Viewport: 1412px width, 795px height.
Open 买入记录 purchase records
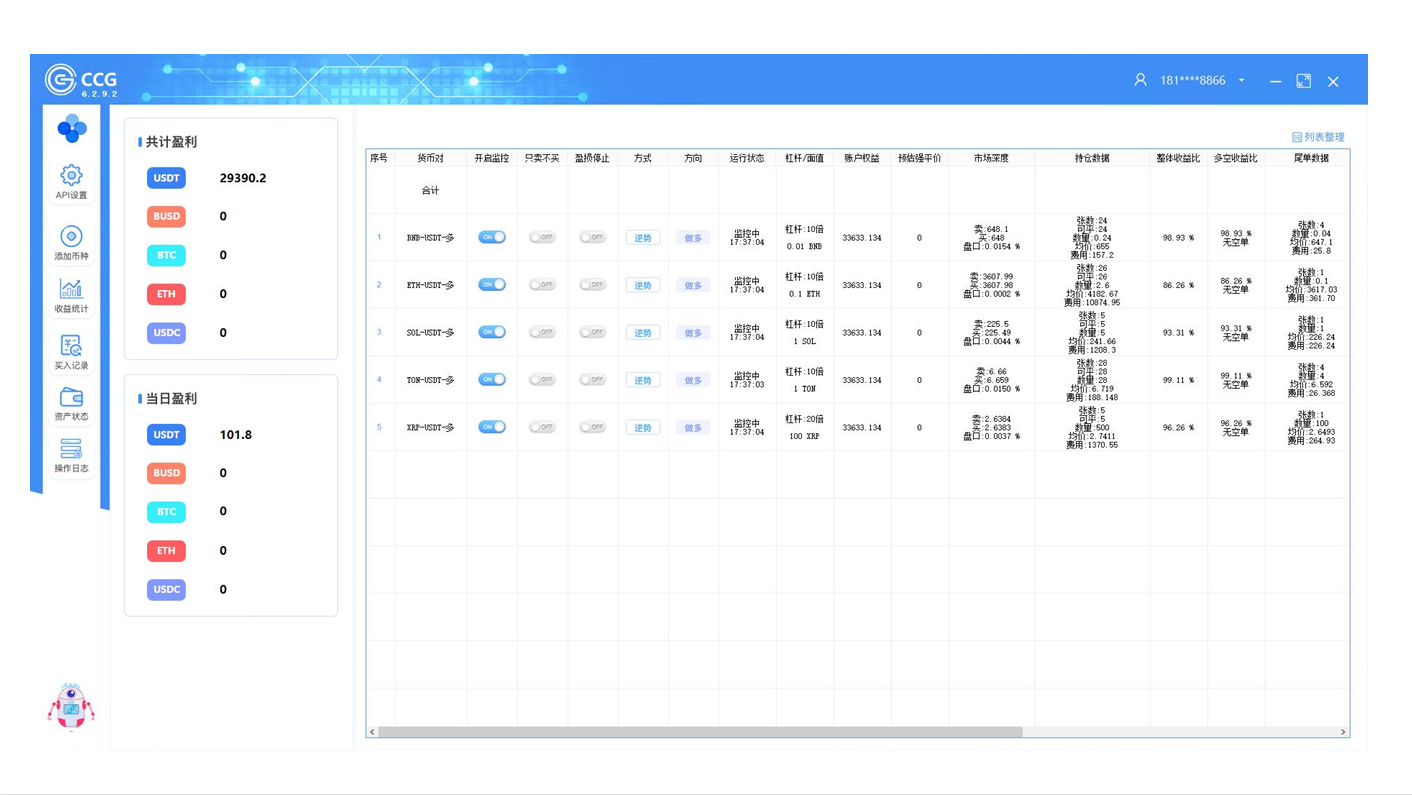[x=71, y=351]
